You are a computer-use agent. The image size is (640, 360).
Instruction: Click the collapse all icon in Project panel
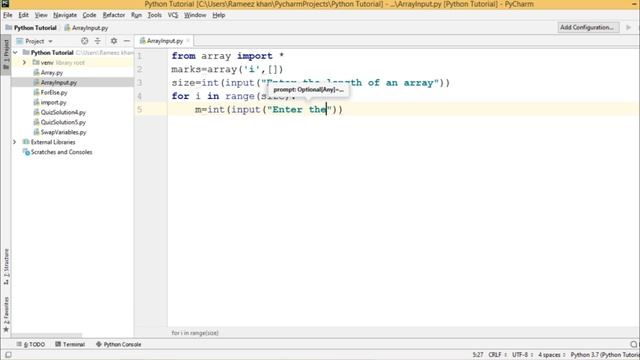point(98,41)
